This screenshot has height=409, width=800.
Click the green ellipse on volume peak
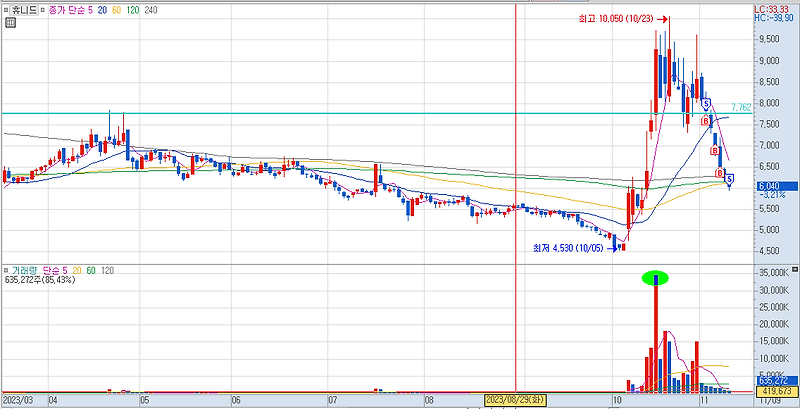pos(655,278)
